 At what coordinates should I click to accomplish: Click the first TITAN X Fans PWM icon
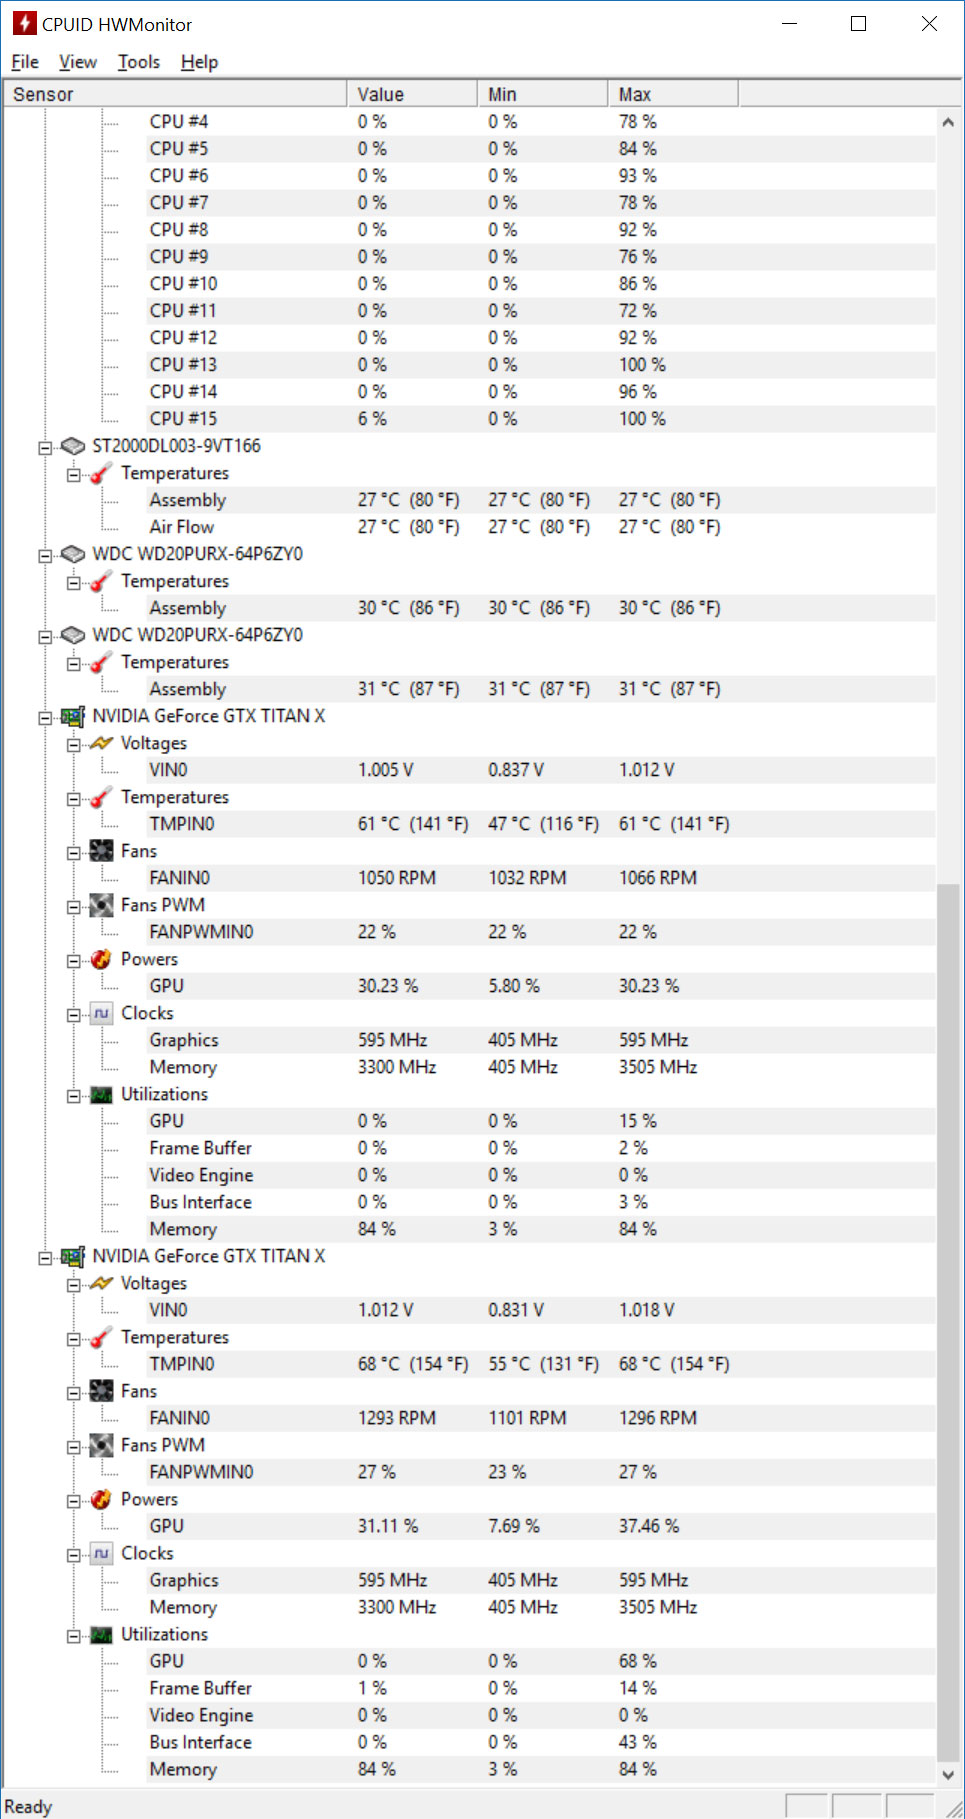101,905
